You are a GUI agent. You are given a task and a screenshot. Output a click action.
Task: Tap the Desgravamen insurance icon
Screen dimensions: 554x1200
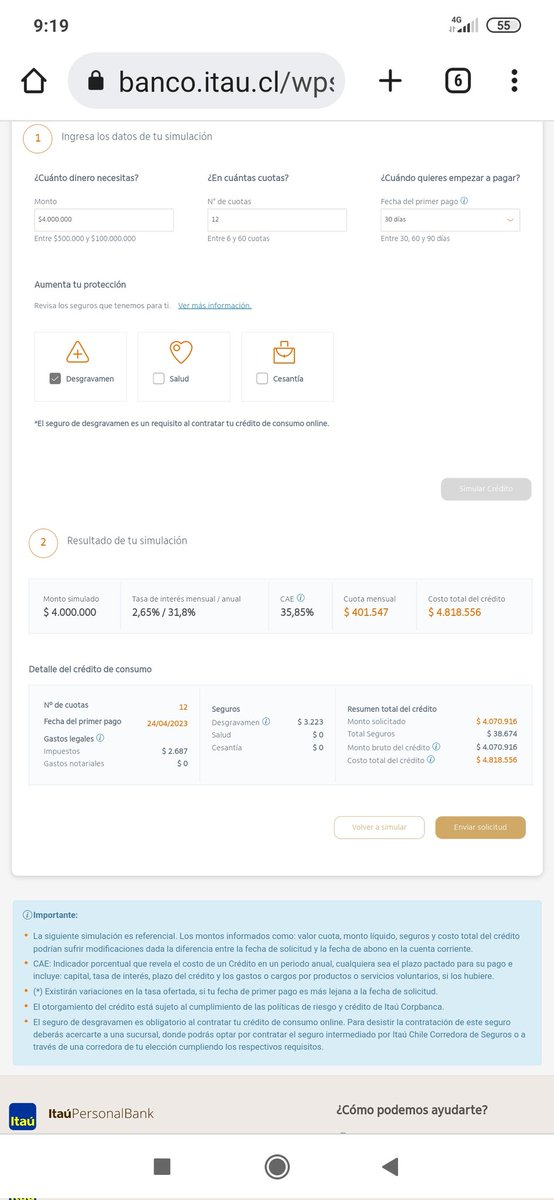coord(78,352)
